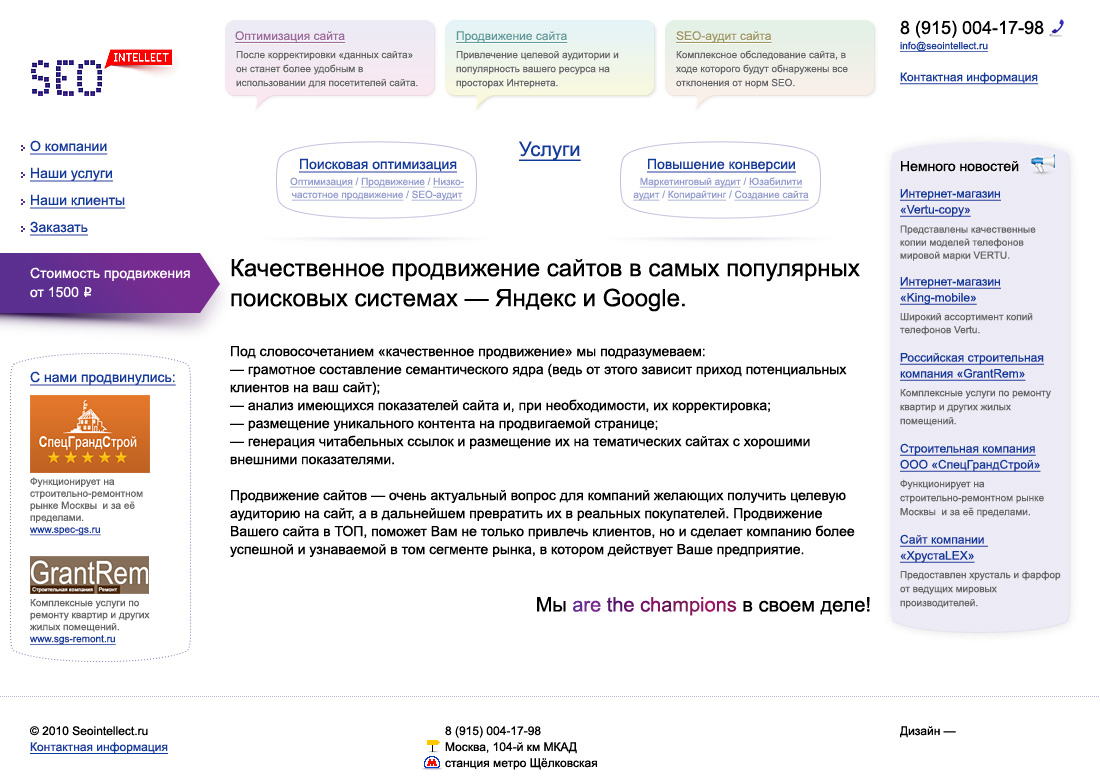Open news item ООО «СпецГрандСтрой»
1100x780 pixels.
[970, 457]
